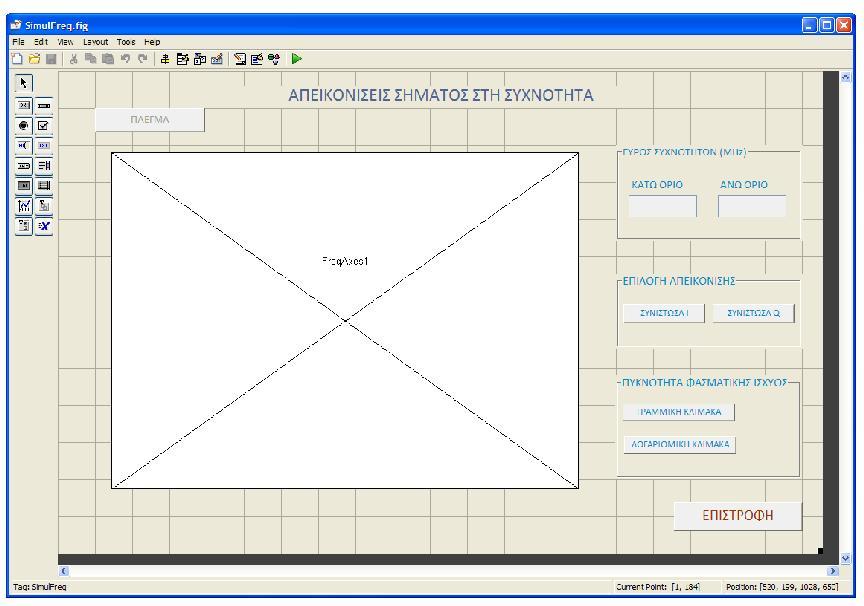This screenshot has height=606, width=864.
Task: Open the Help menu
Action: click(152, 42)
